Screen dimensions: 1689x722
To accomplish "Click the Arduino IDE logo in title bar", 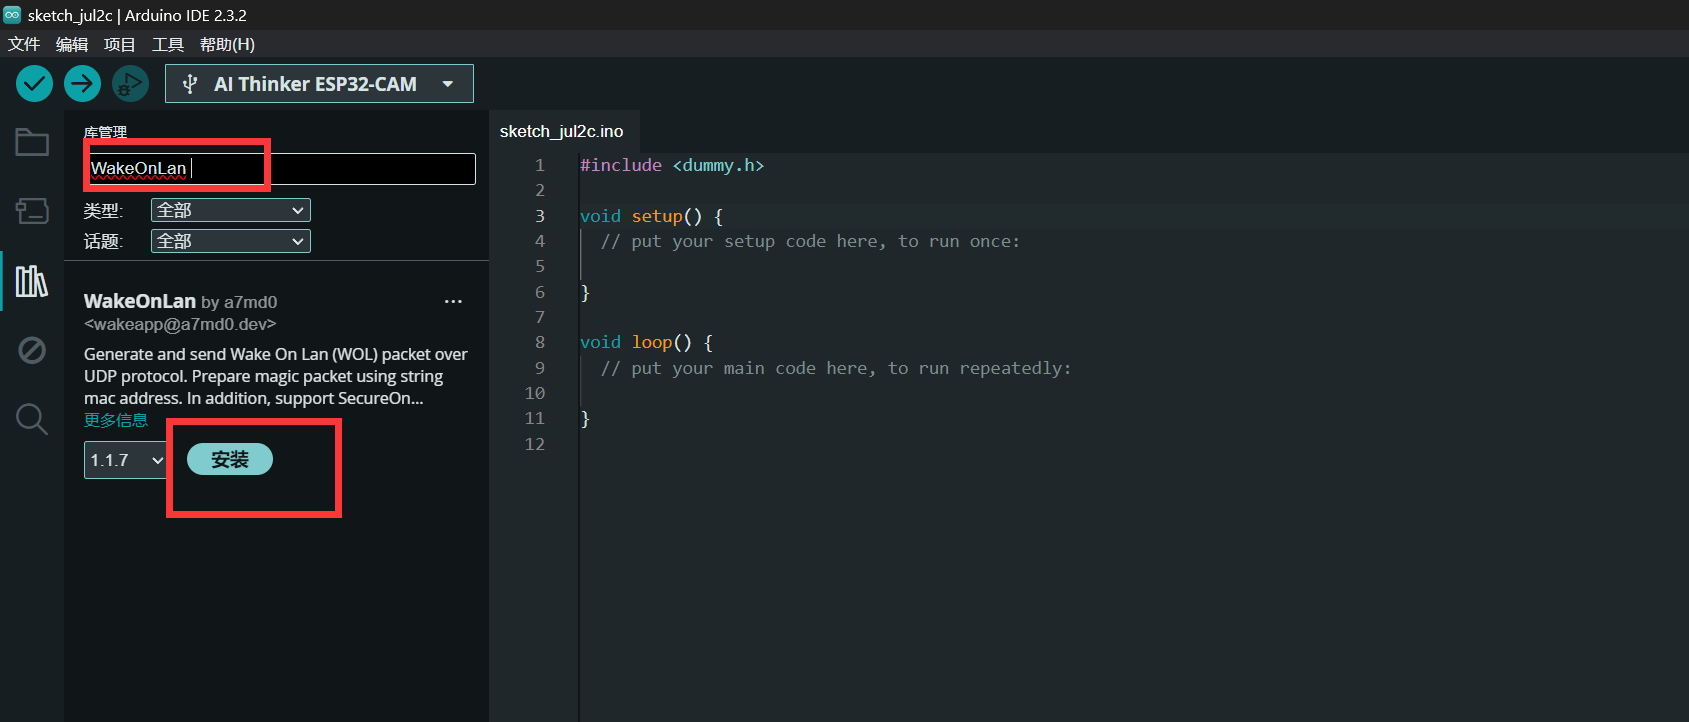I will click(x=12, y=15).
